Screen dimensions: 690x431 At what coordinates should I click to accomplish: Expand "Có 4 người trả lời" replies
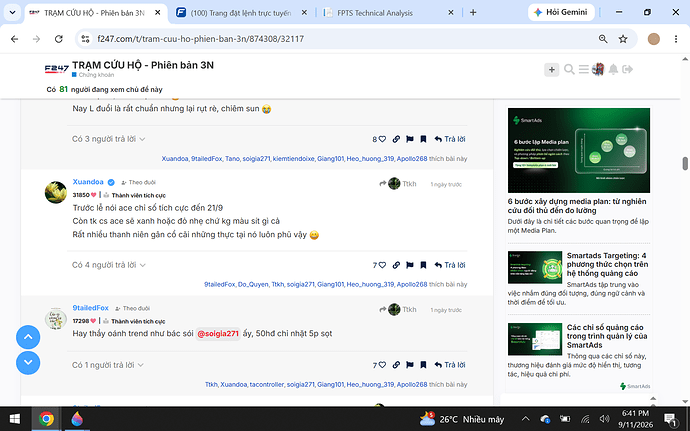click(x=109, y=265)
